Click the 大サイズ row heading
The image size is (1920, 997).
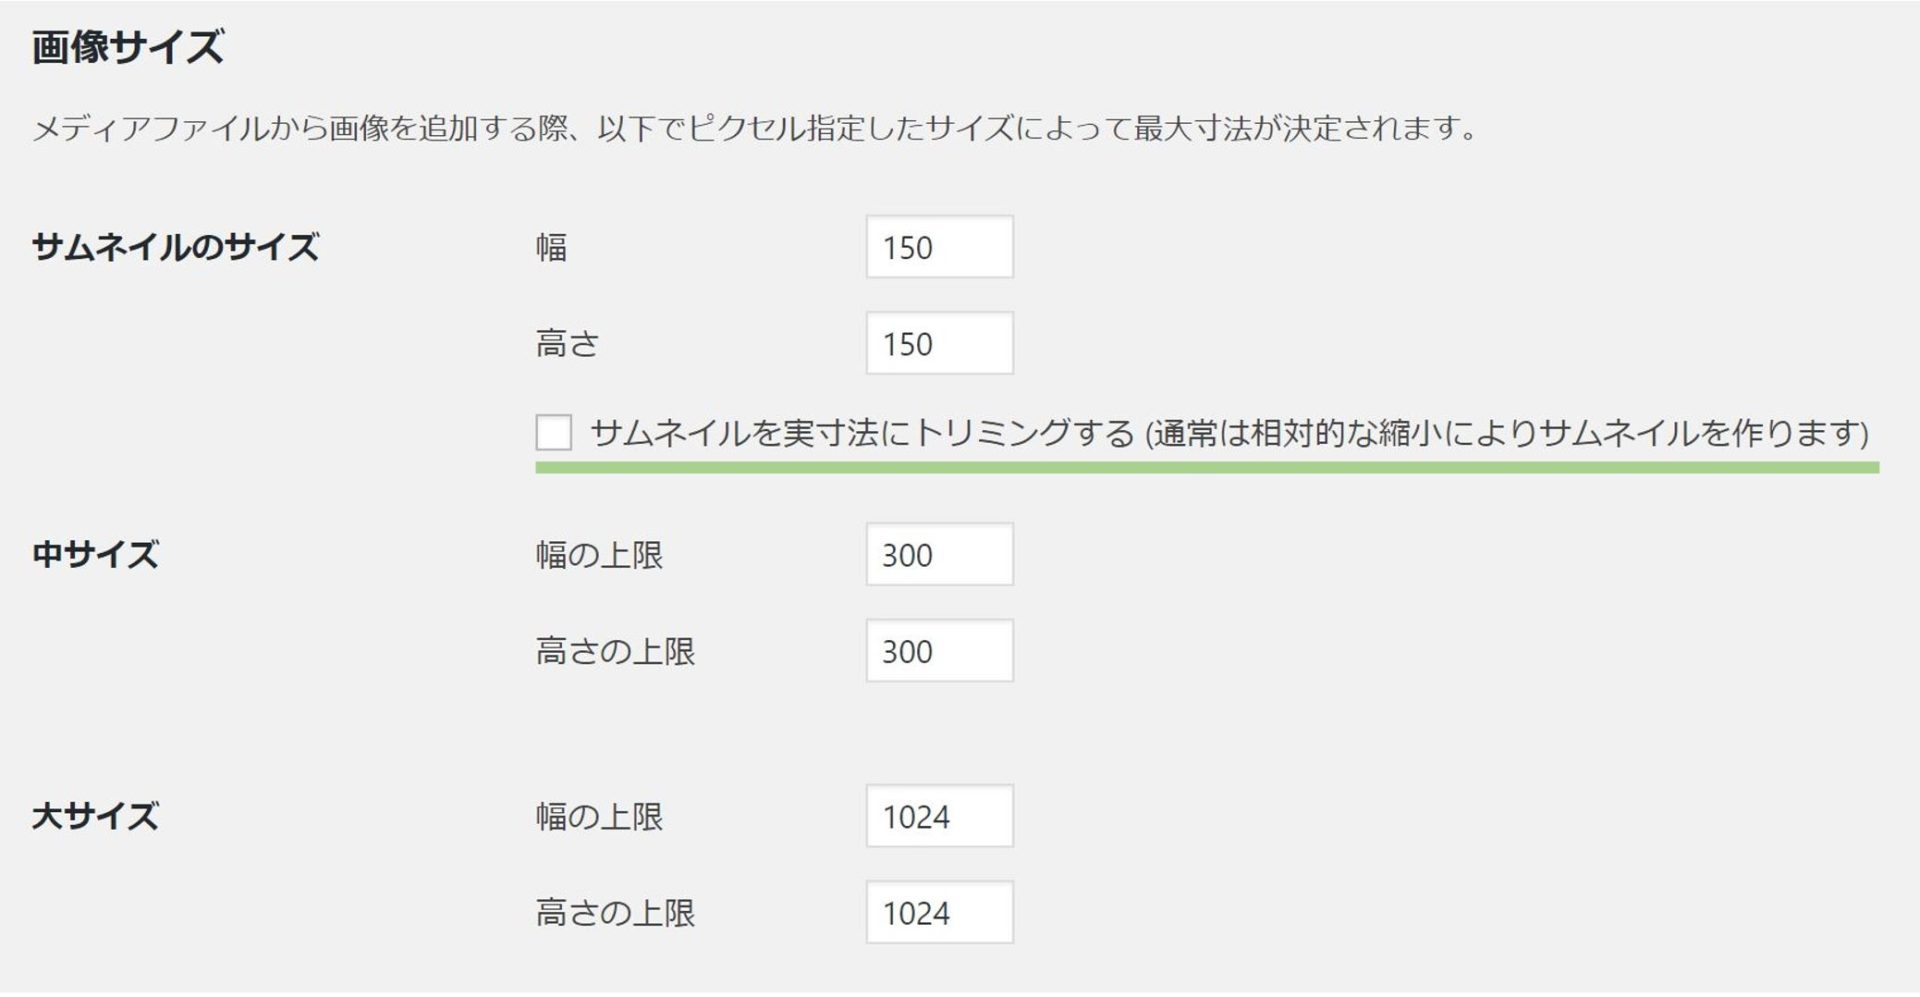[x=95, y=817]
